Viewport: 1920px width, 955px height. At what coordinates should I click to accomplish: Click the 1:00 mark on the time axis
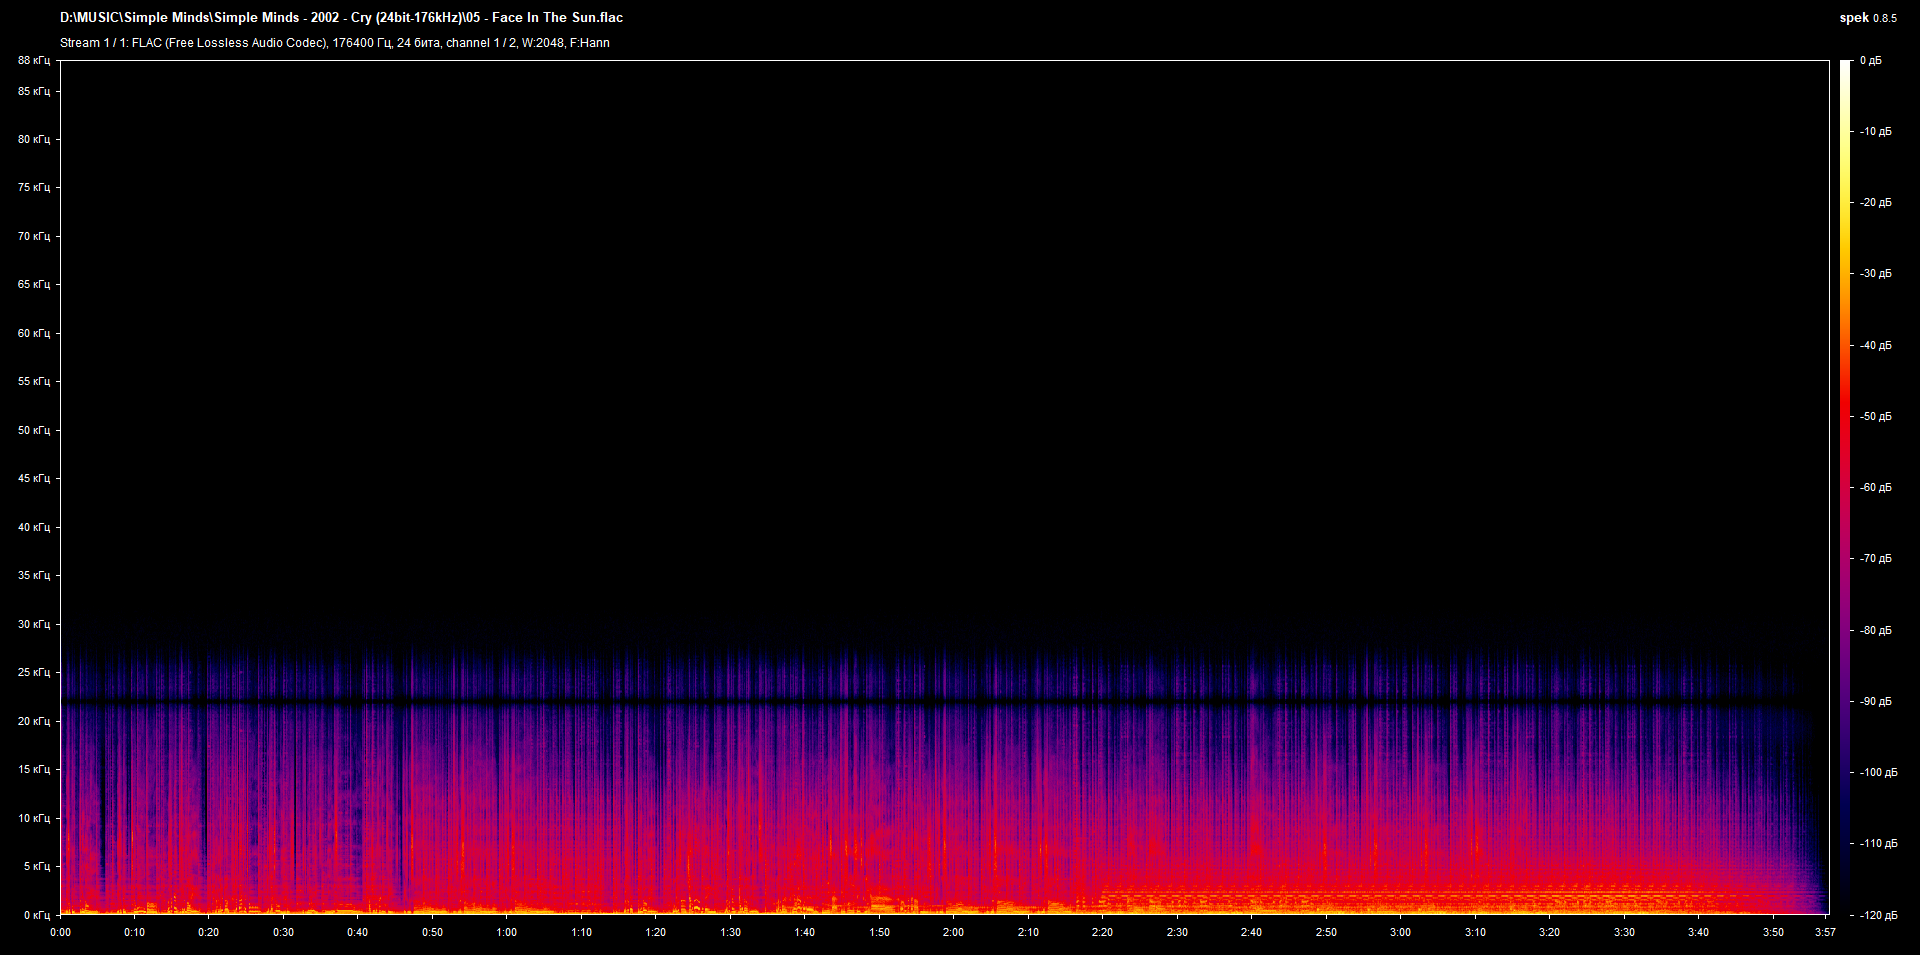(x=507, y=932)
